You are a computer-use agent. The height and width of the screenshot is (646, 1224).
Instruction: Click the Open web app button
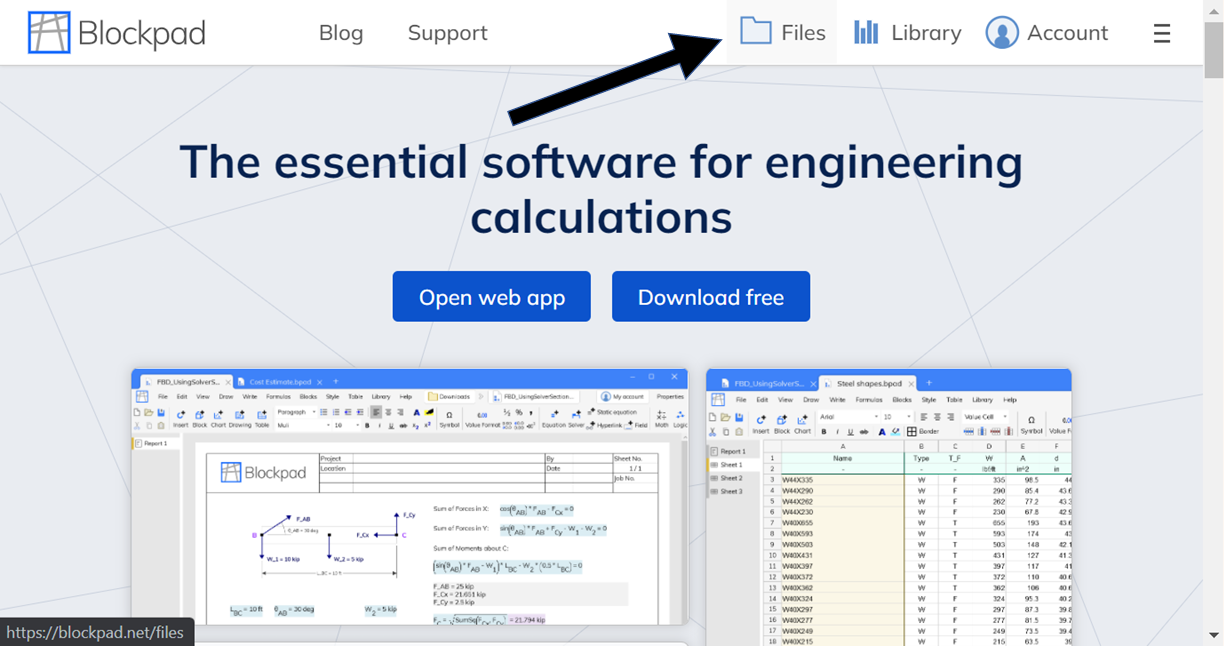[x=491, y=296]
